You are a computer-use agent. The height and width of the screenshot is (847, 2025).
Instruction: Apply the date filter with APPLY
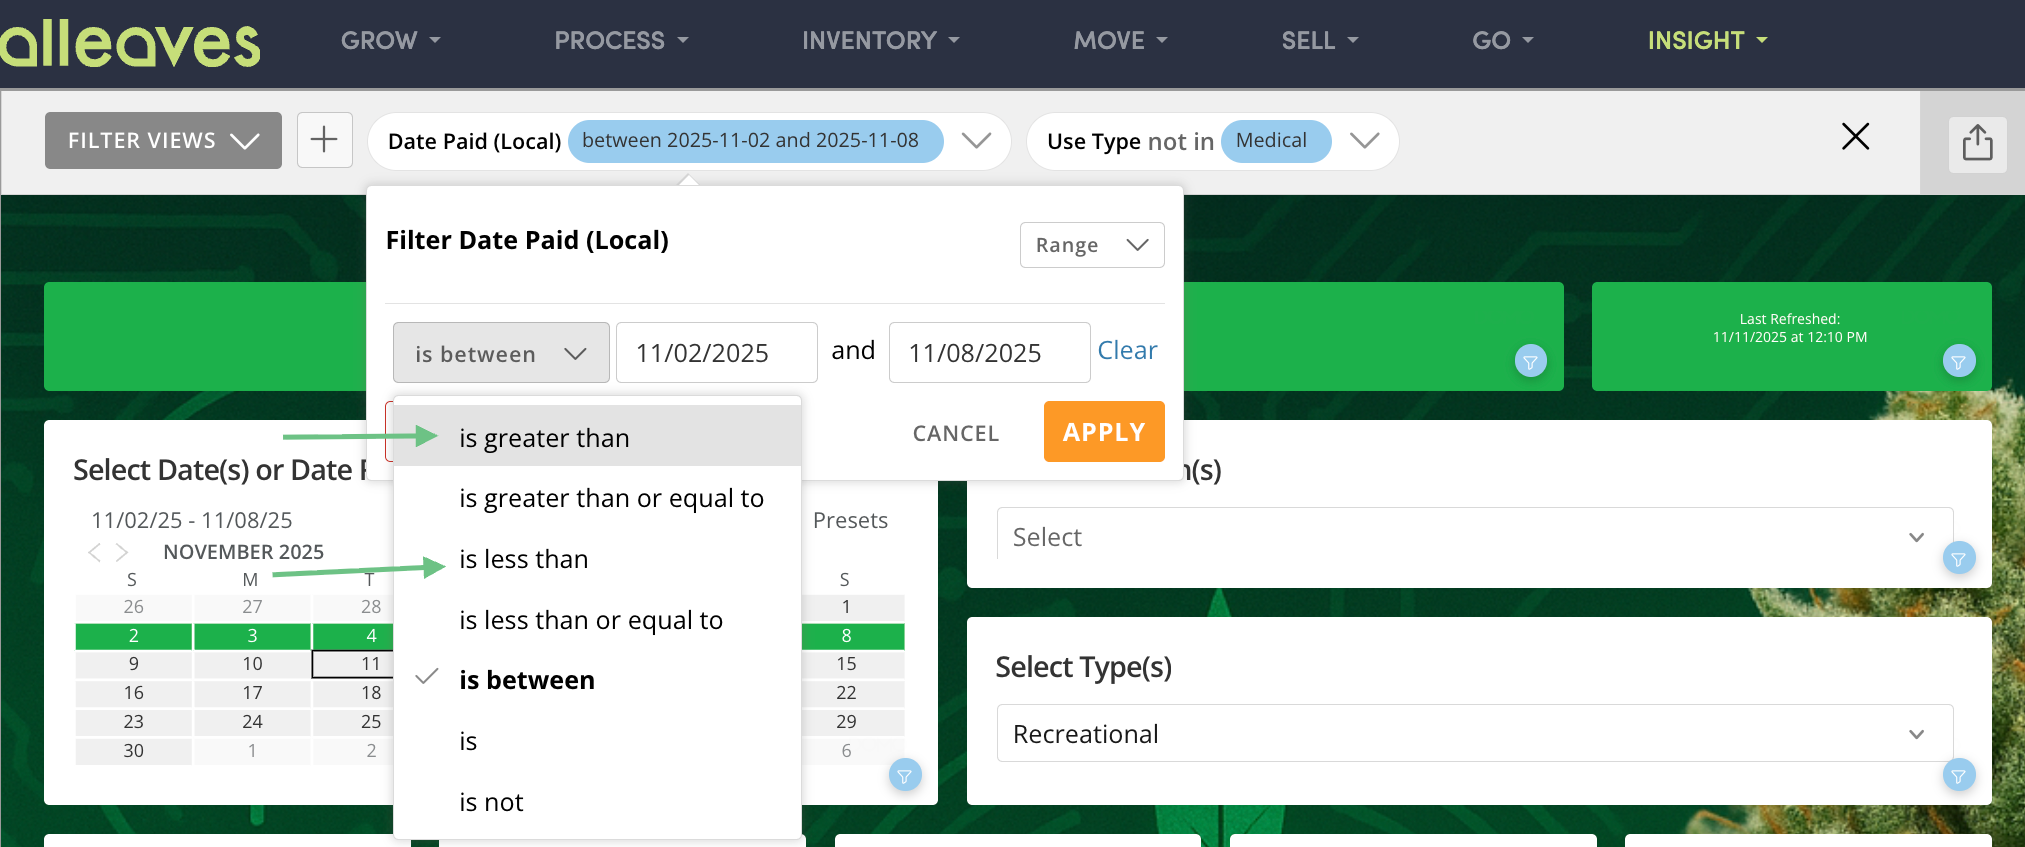pos(1104,432)
